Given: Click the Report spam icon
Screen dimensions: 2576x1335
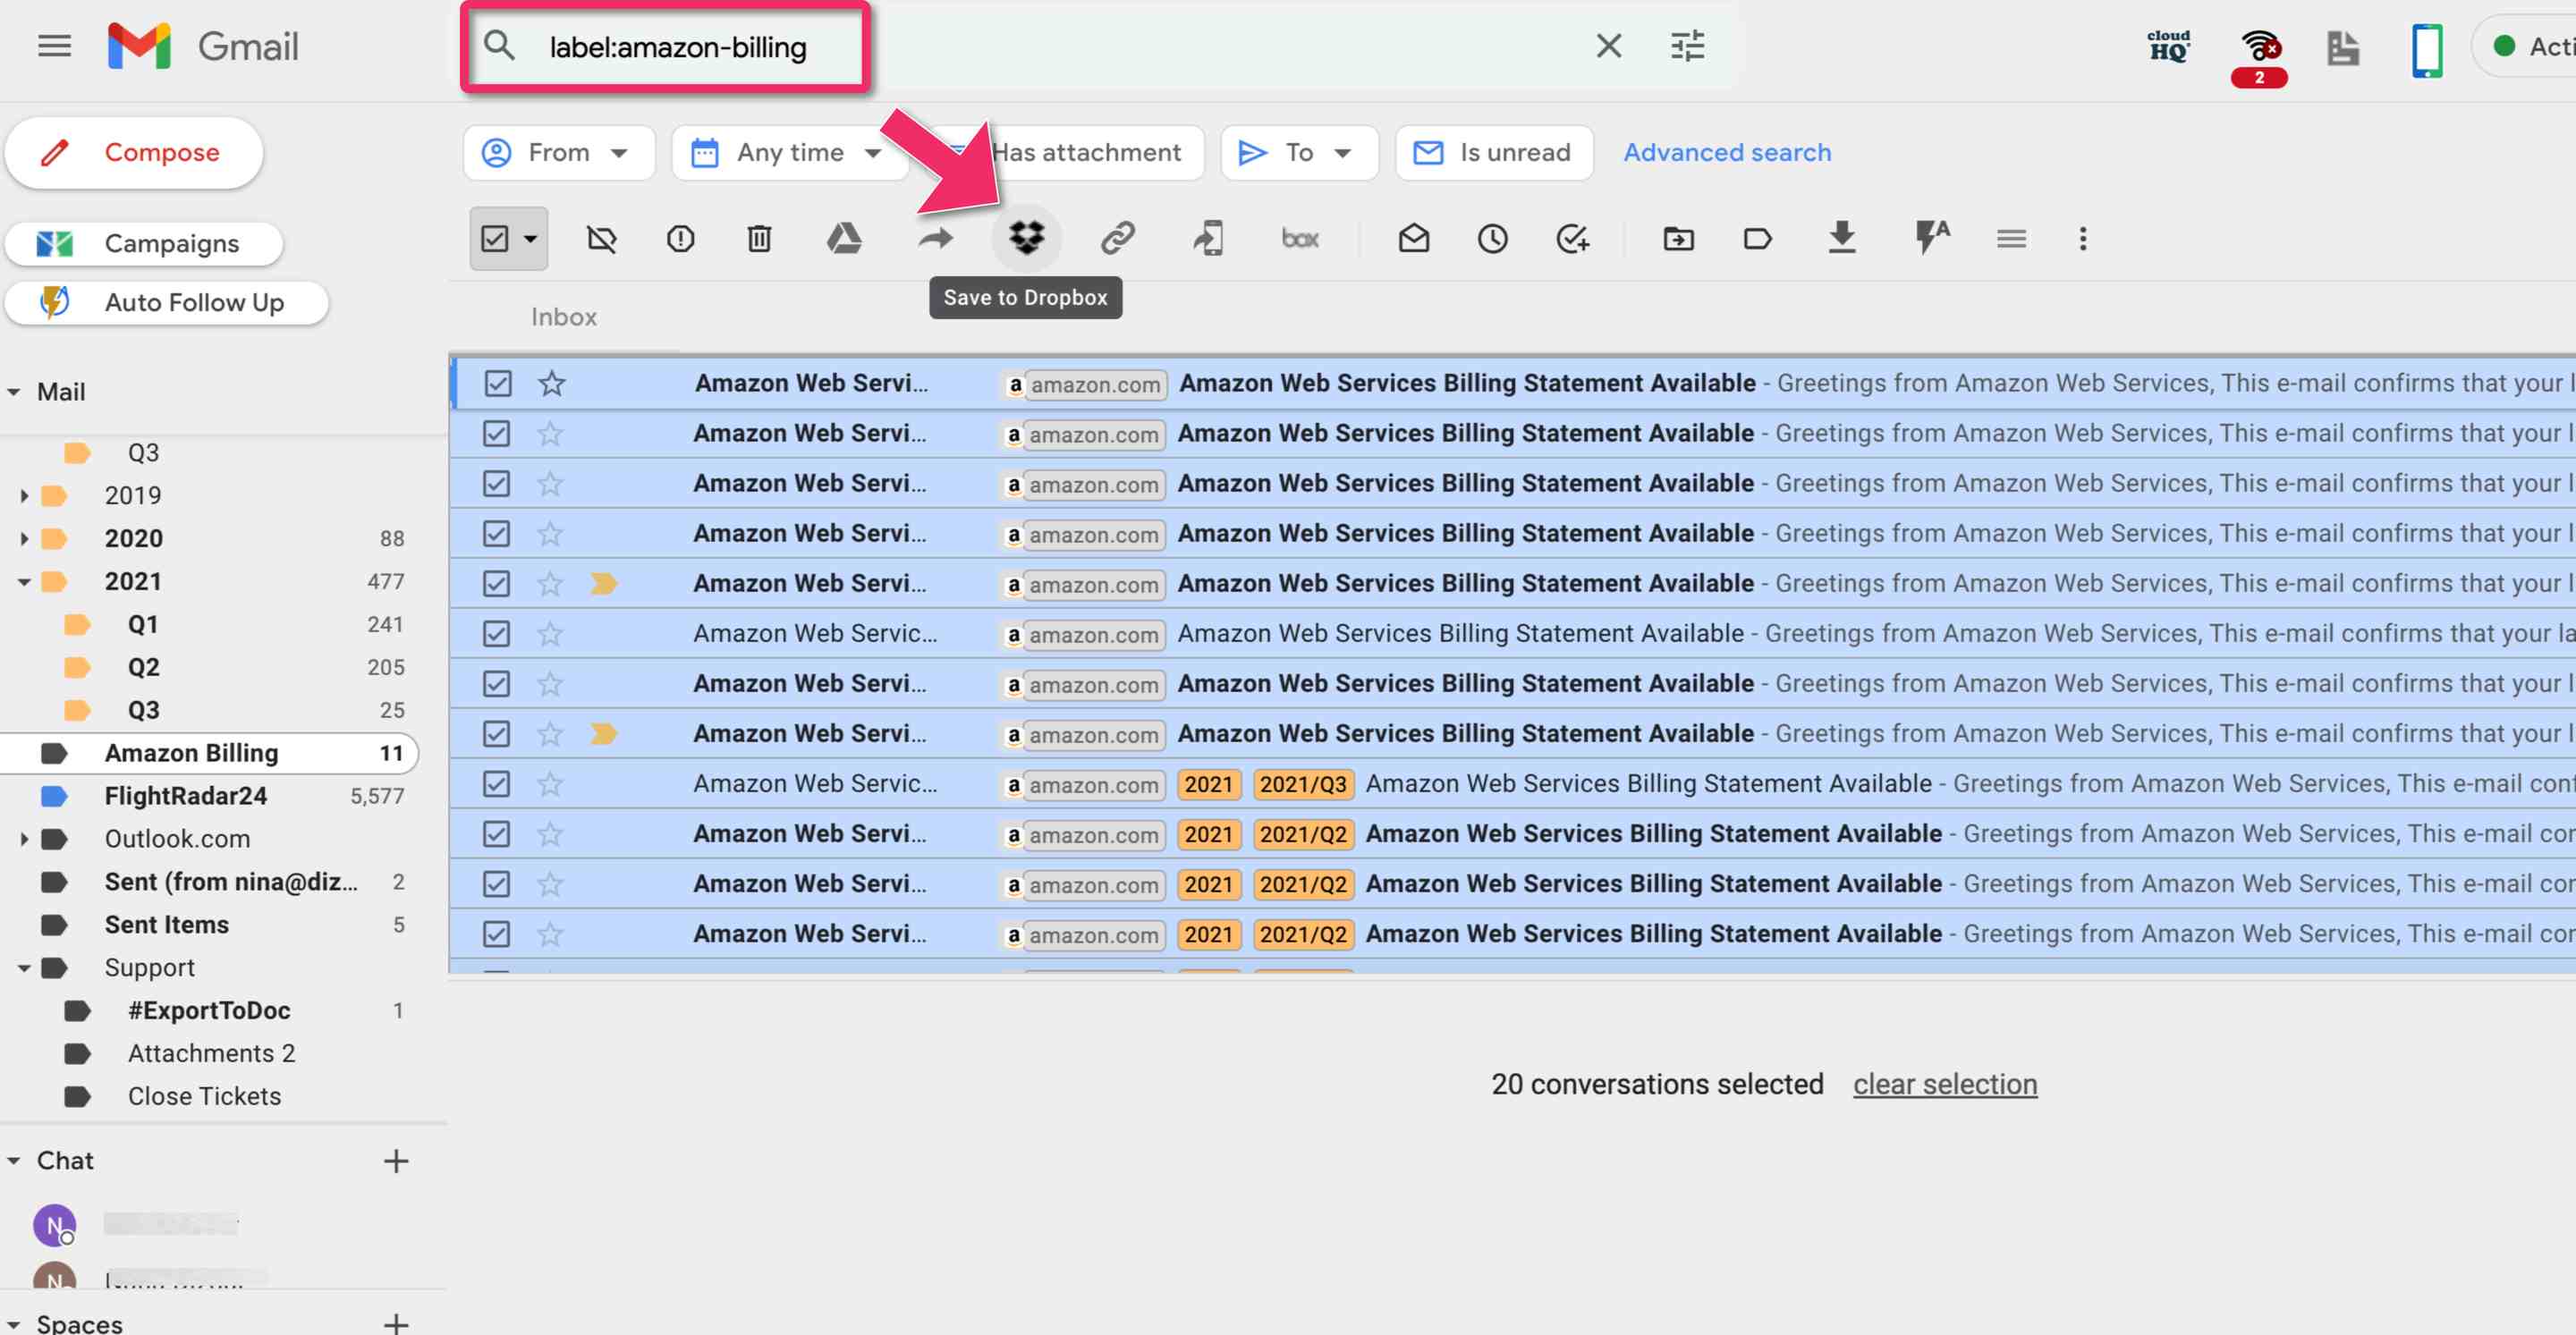Looking at the screenshot, I should point(680,239).
